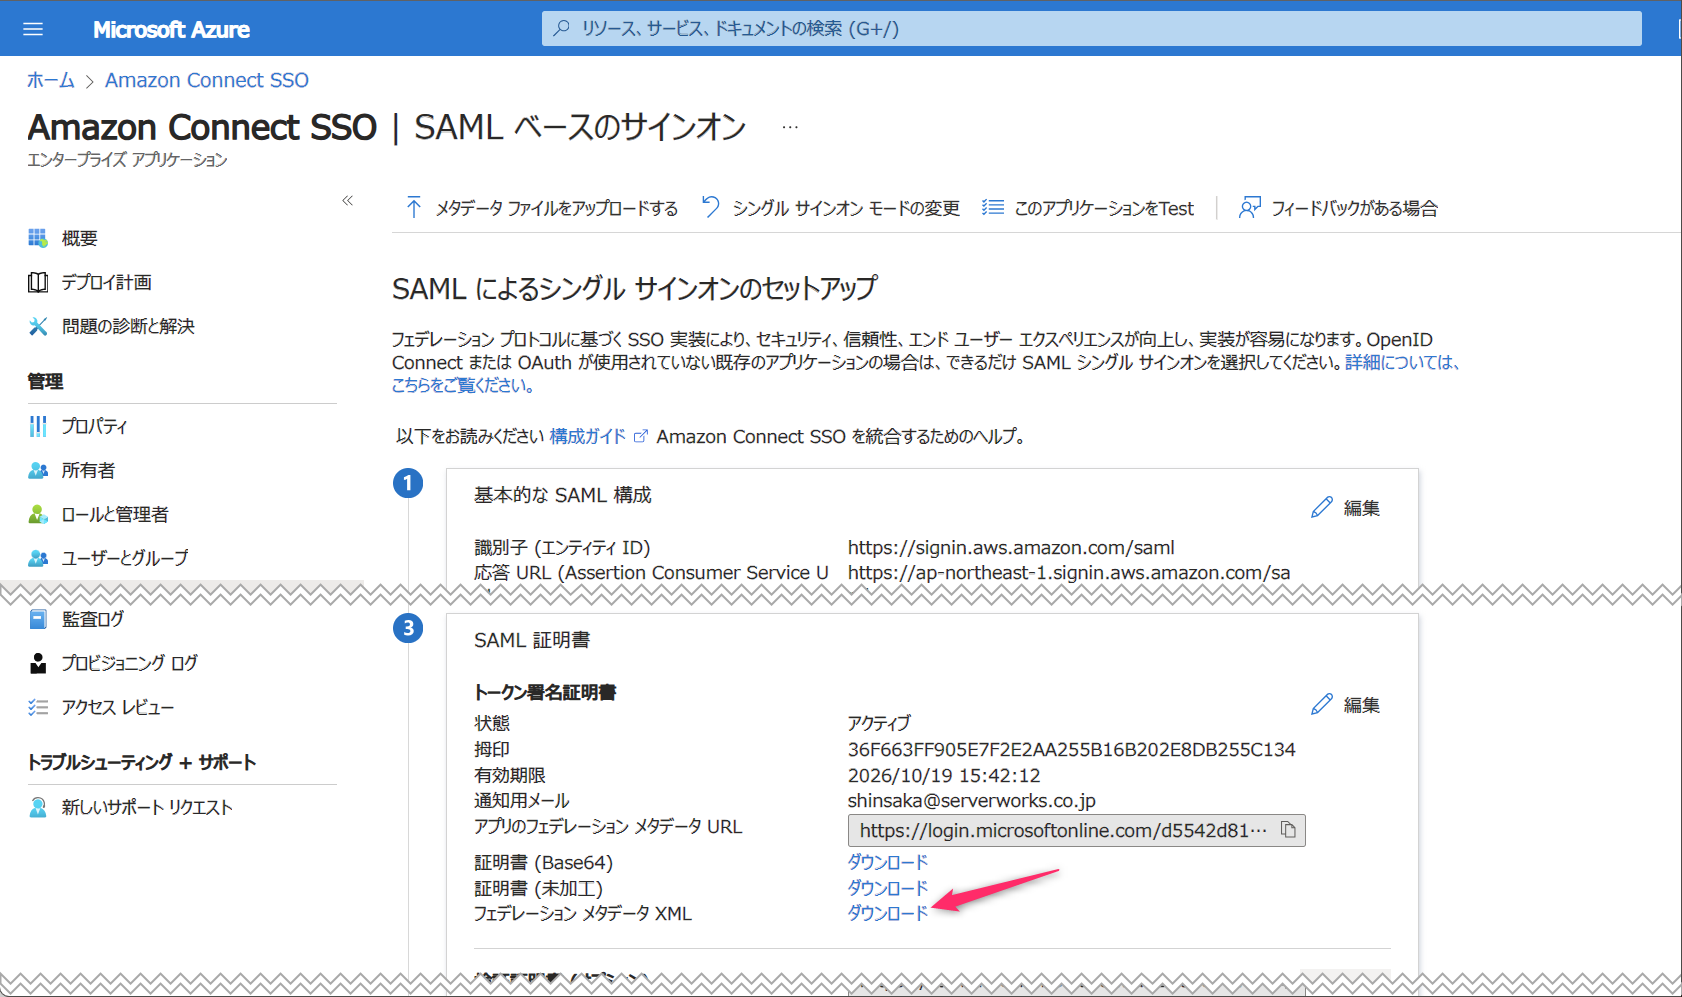1682x997 pixels.
Task: Click アクセス レビュー checklist icon
Action: coord(38,707)
